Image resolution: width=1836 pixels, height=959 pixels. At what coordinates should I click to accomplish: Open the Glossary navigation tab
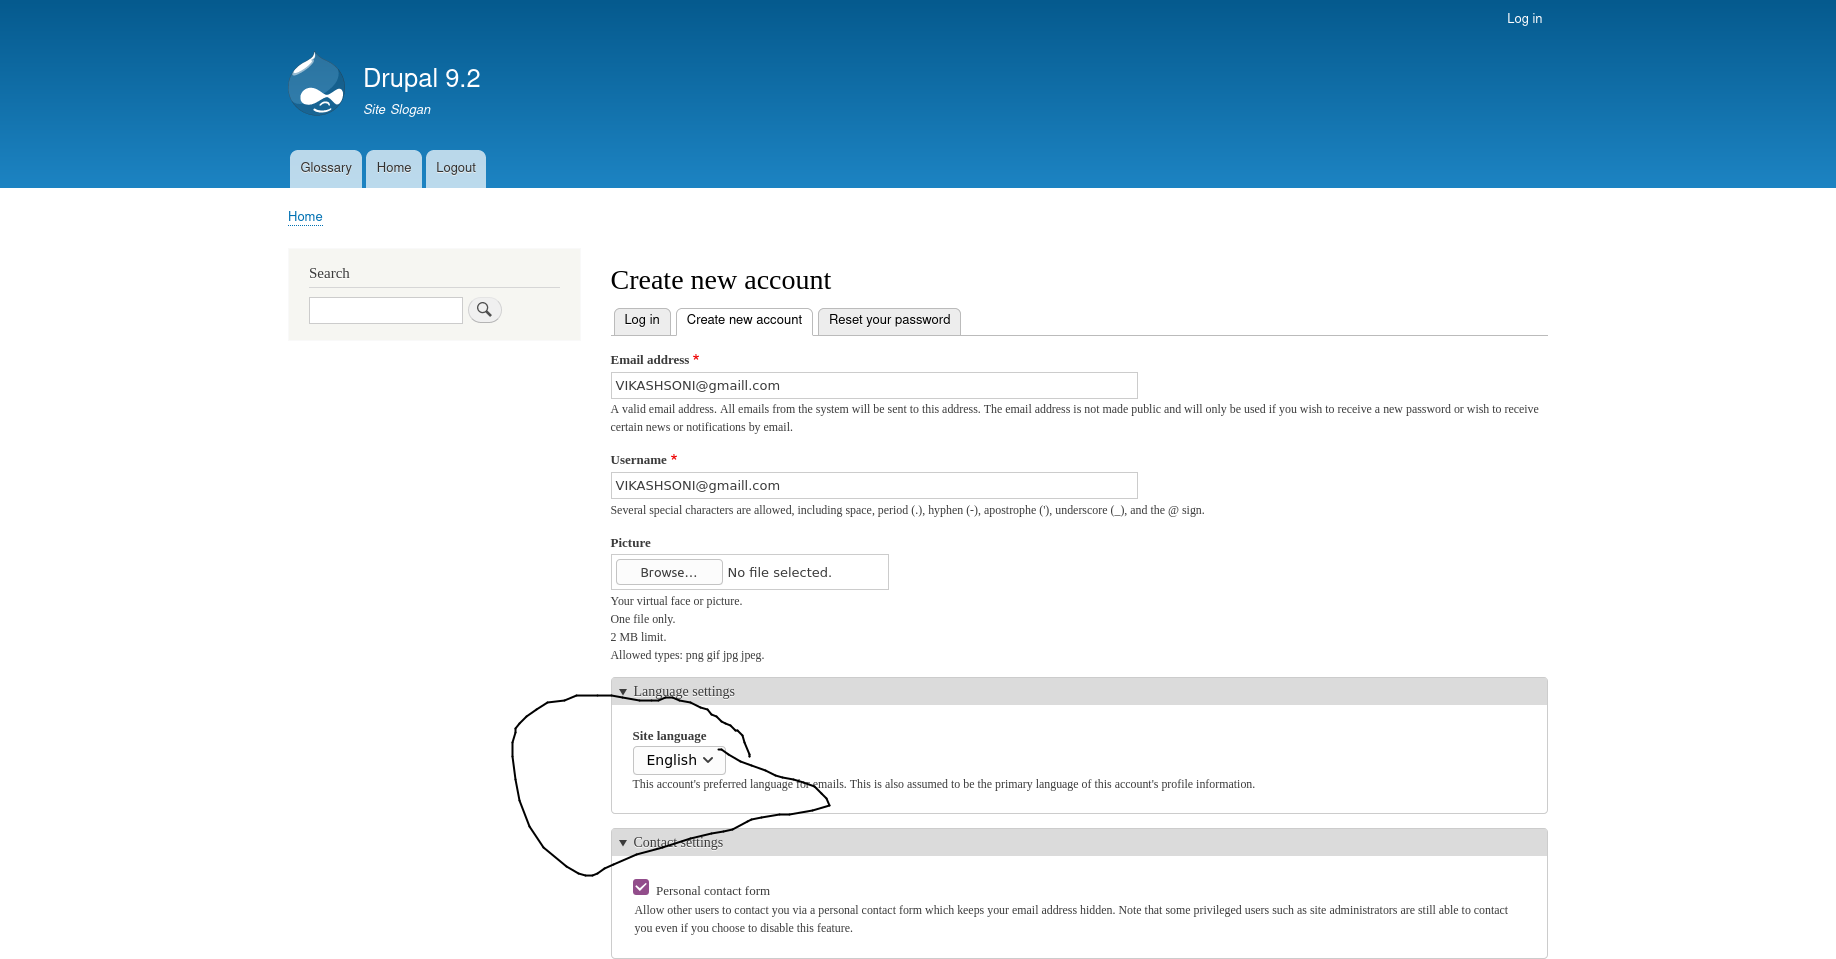[325, 168]
